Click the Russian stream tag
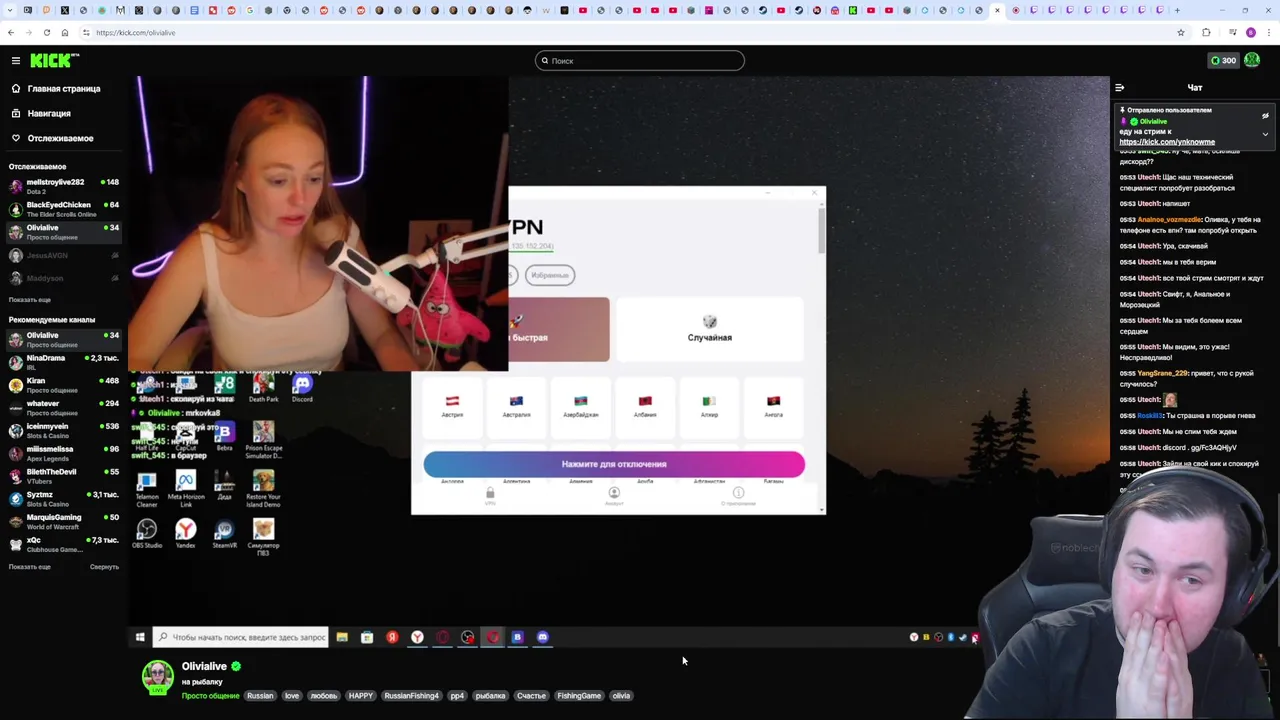 point(260,696)
